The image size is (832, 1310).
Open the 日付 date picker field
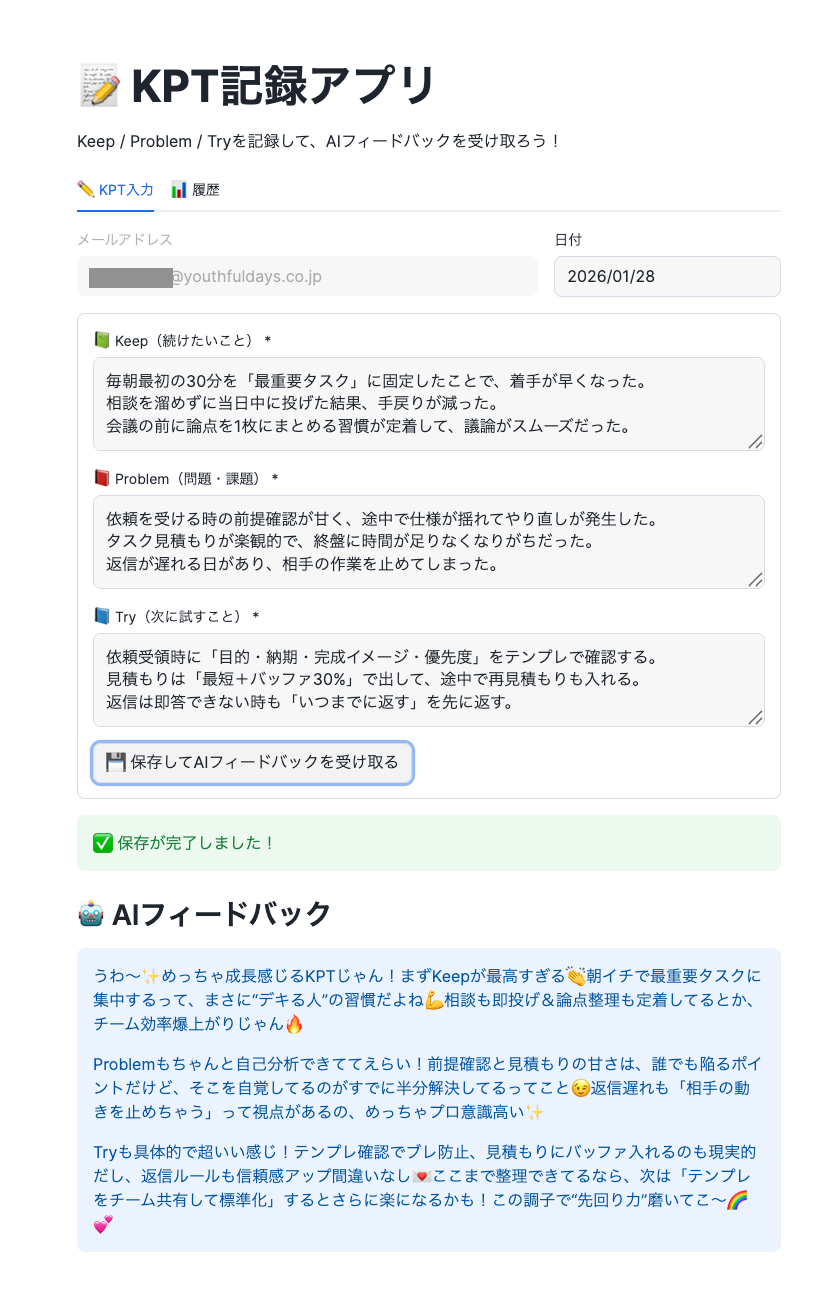click(x=667, y=276)
